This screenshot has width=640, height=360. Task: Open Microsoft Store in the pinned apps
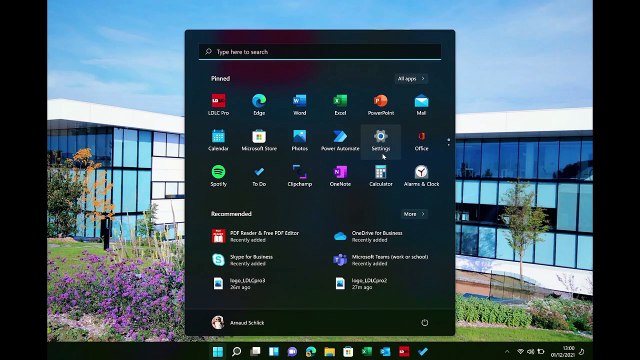(x=259, y=140)
